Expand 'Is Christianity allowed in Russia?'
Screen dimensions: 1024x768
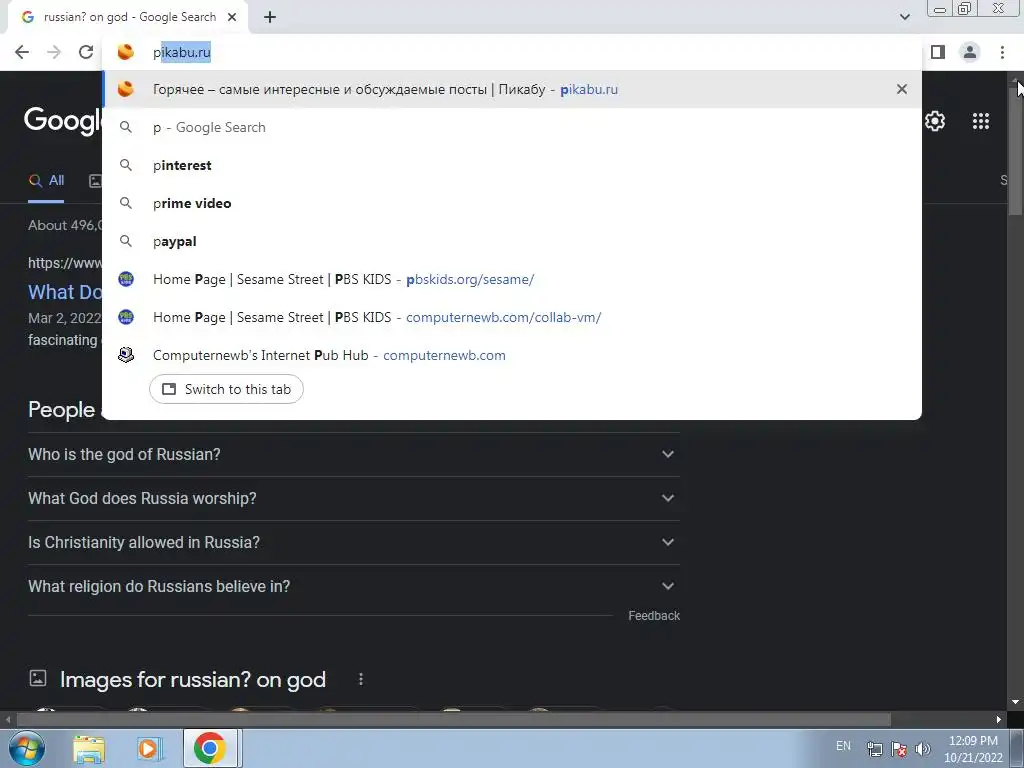353,543
